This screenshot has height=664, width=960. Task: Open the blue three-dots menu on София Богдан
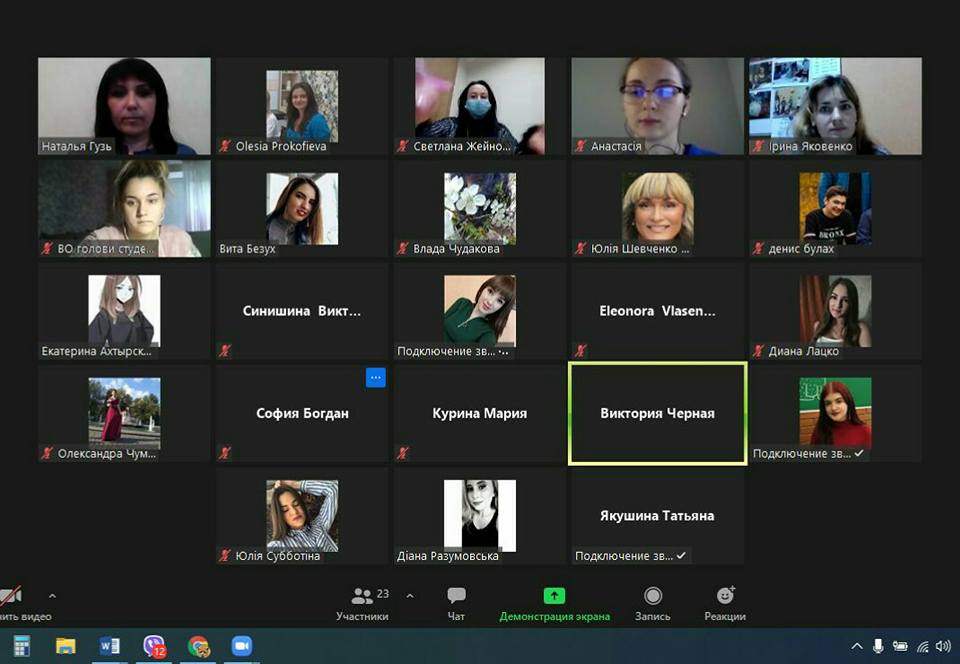(x=375, y=378)
